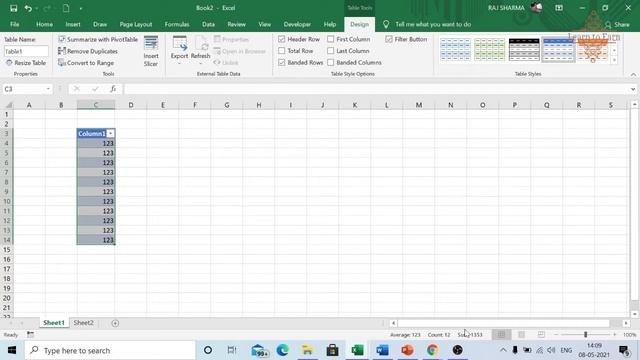Open Microsoft Edge from taskbar
This screenshot has width=640, height=360.
[282, 350]
